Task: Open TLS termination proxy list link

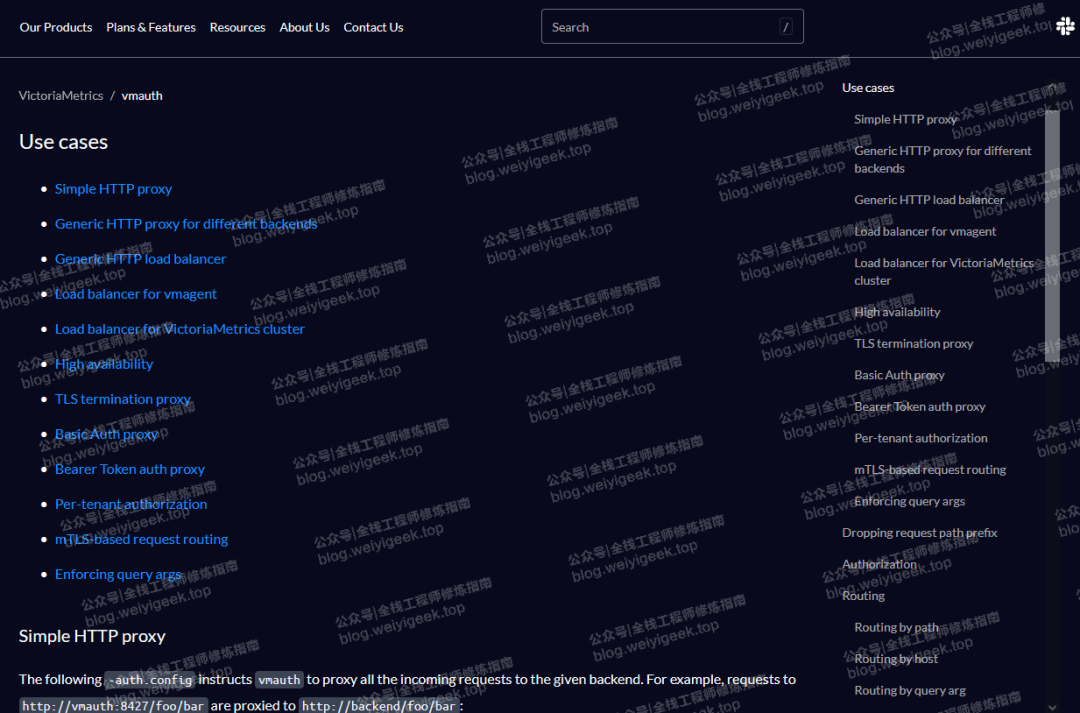Action: pos(123,400)
